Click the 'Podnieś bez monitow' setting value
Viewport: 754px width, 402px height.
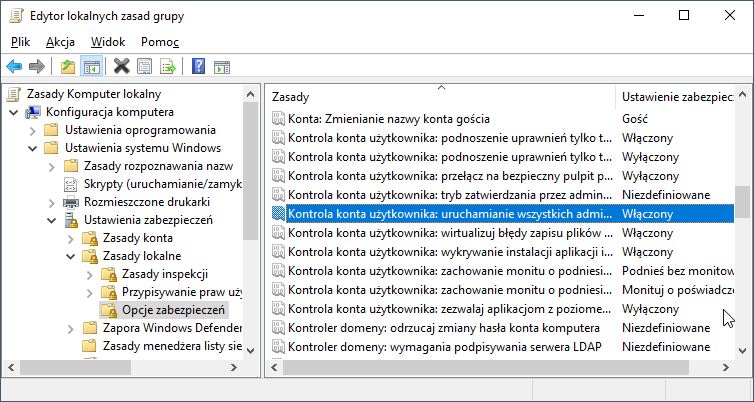pyautogui.click(x=678, y=271)
